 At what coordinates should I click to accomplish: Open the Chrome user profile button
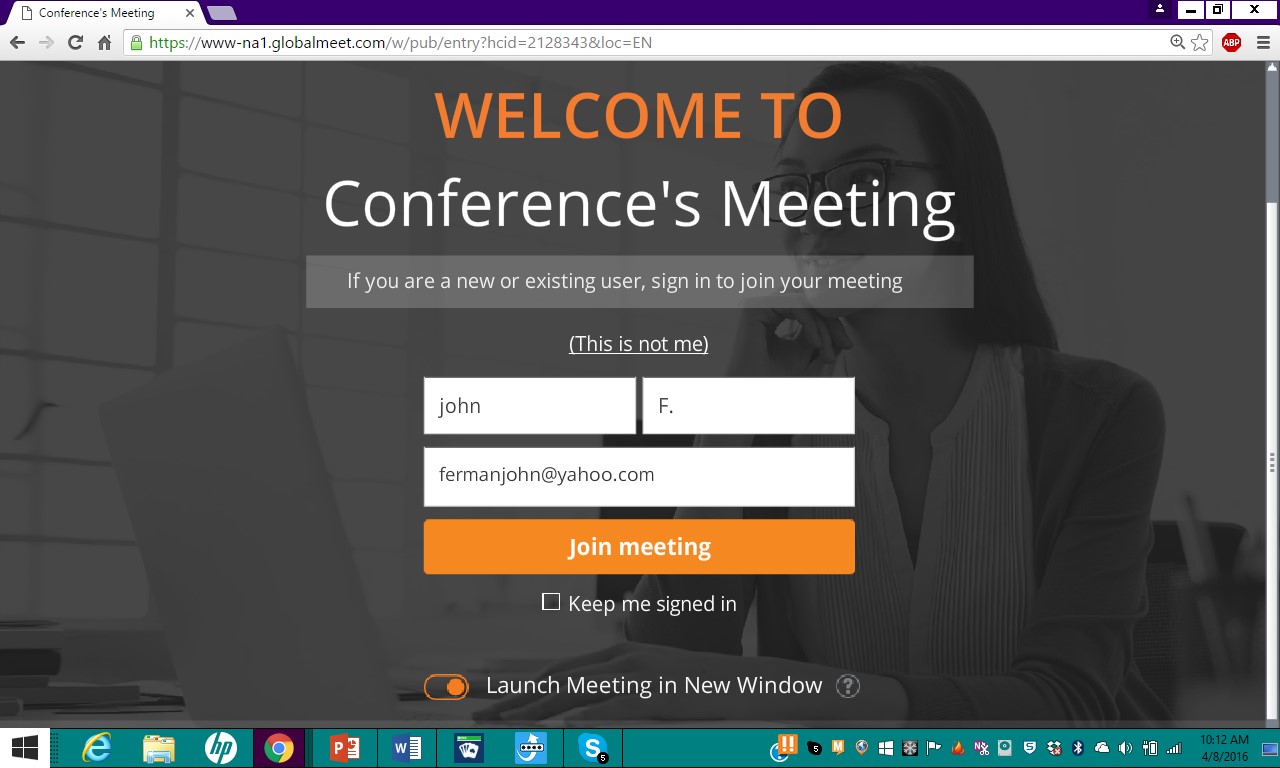point(1160,10)
